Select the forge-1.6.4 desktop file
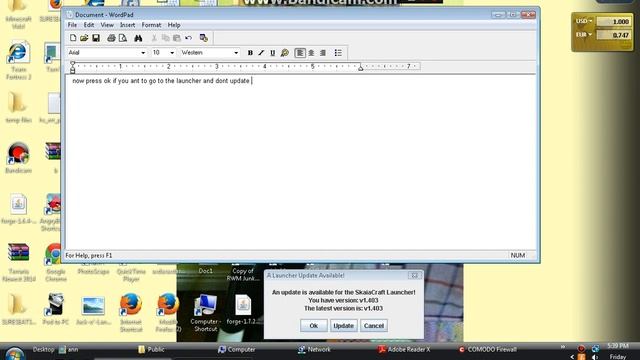 18,210
